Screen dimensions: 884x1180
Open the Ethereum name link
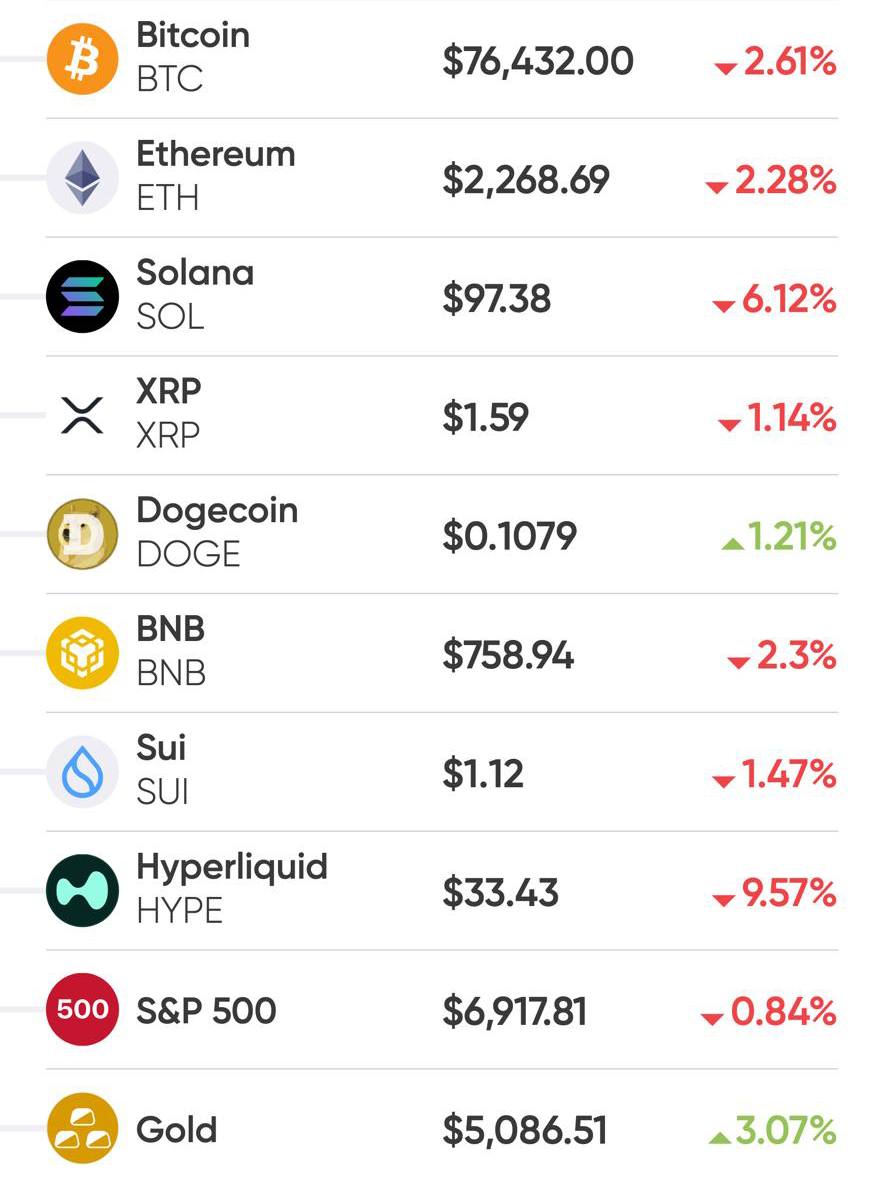tap(216, 154)
